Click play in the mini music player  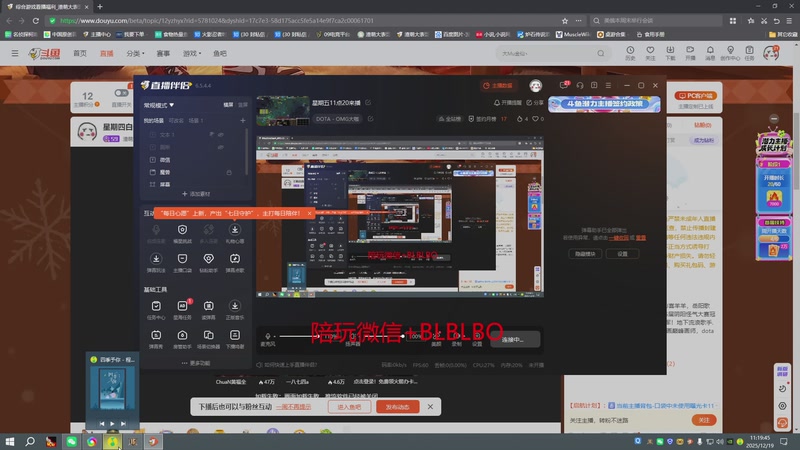click(112, 423)
